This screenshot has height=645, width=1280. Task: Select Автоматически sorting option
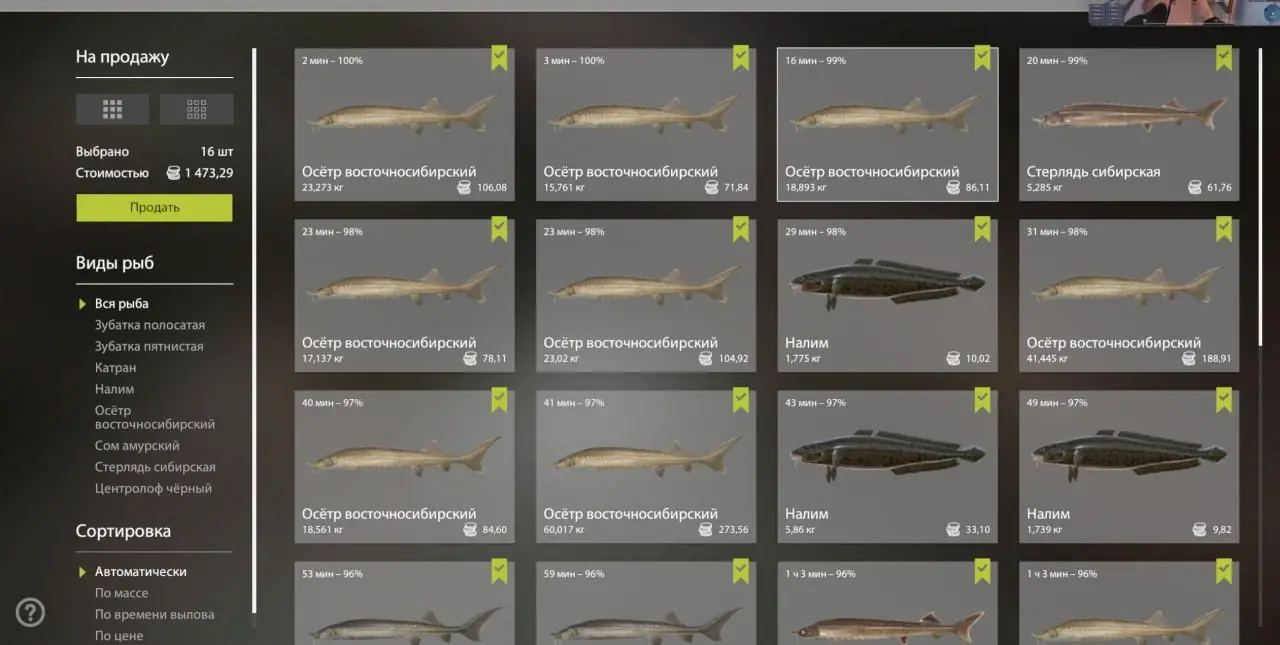141,572
